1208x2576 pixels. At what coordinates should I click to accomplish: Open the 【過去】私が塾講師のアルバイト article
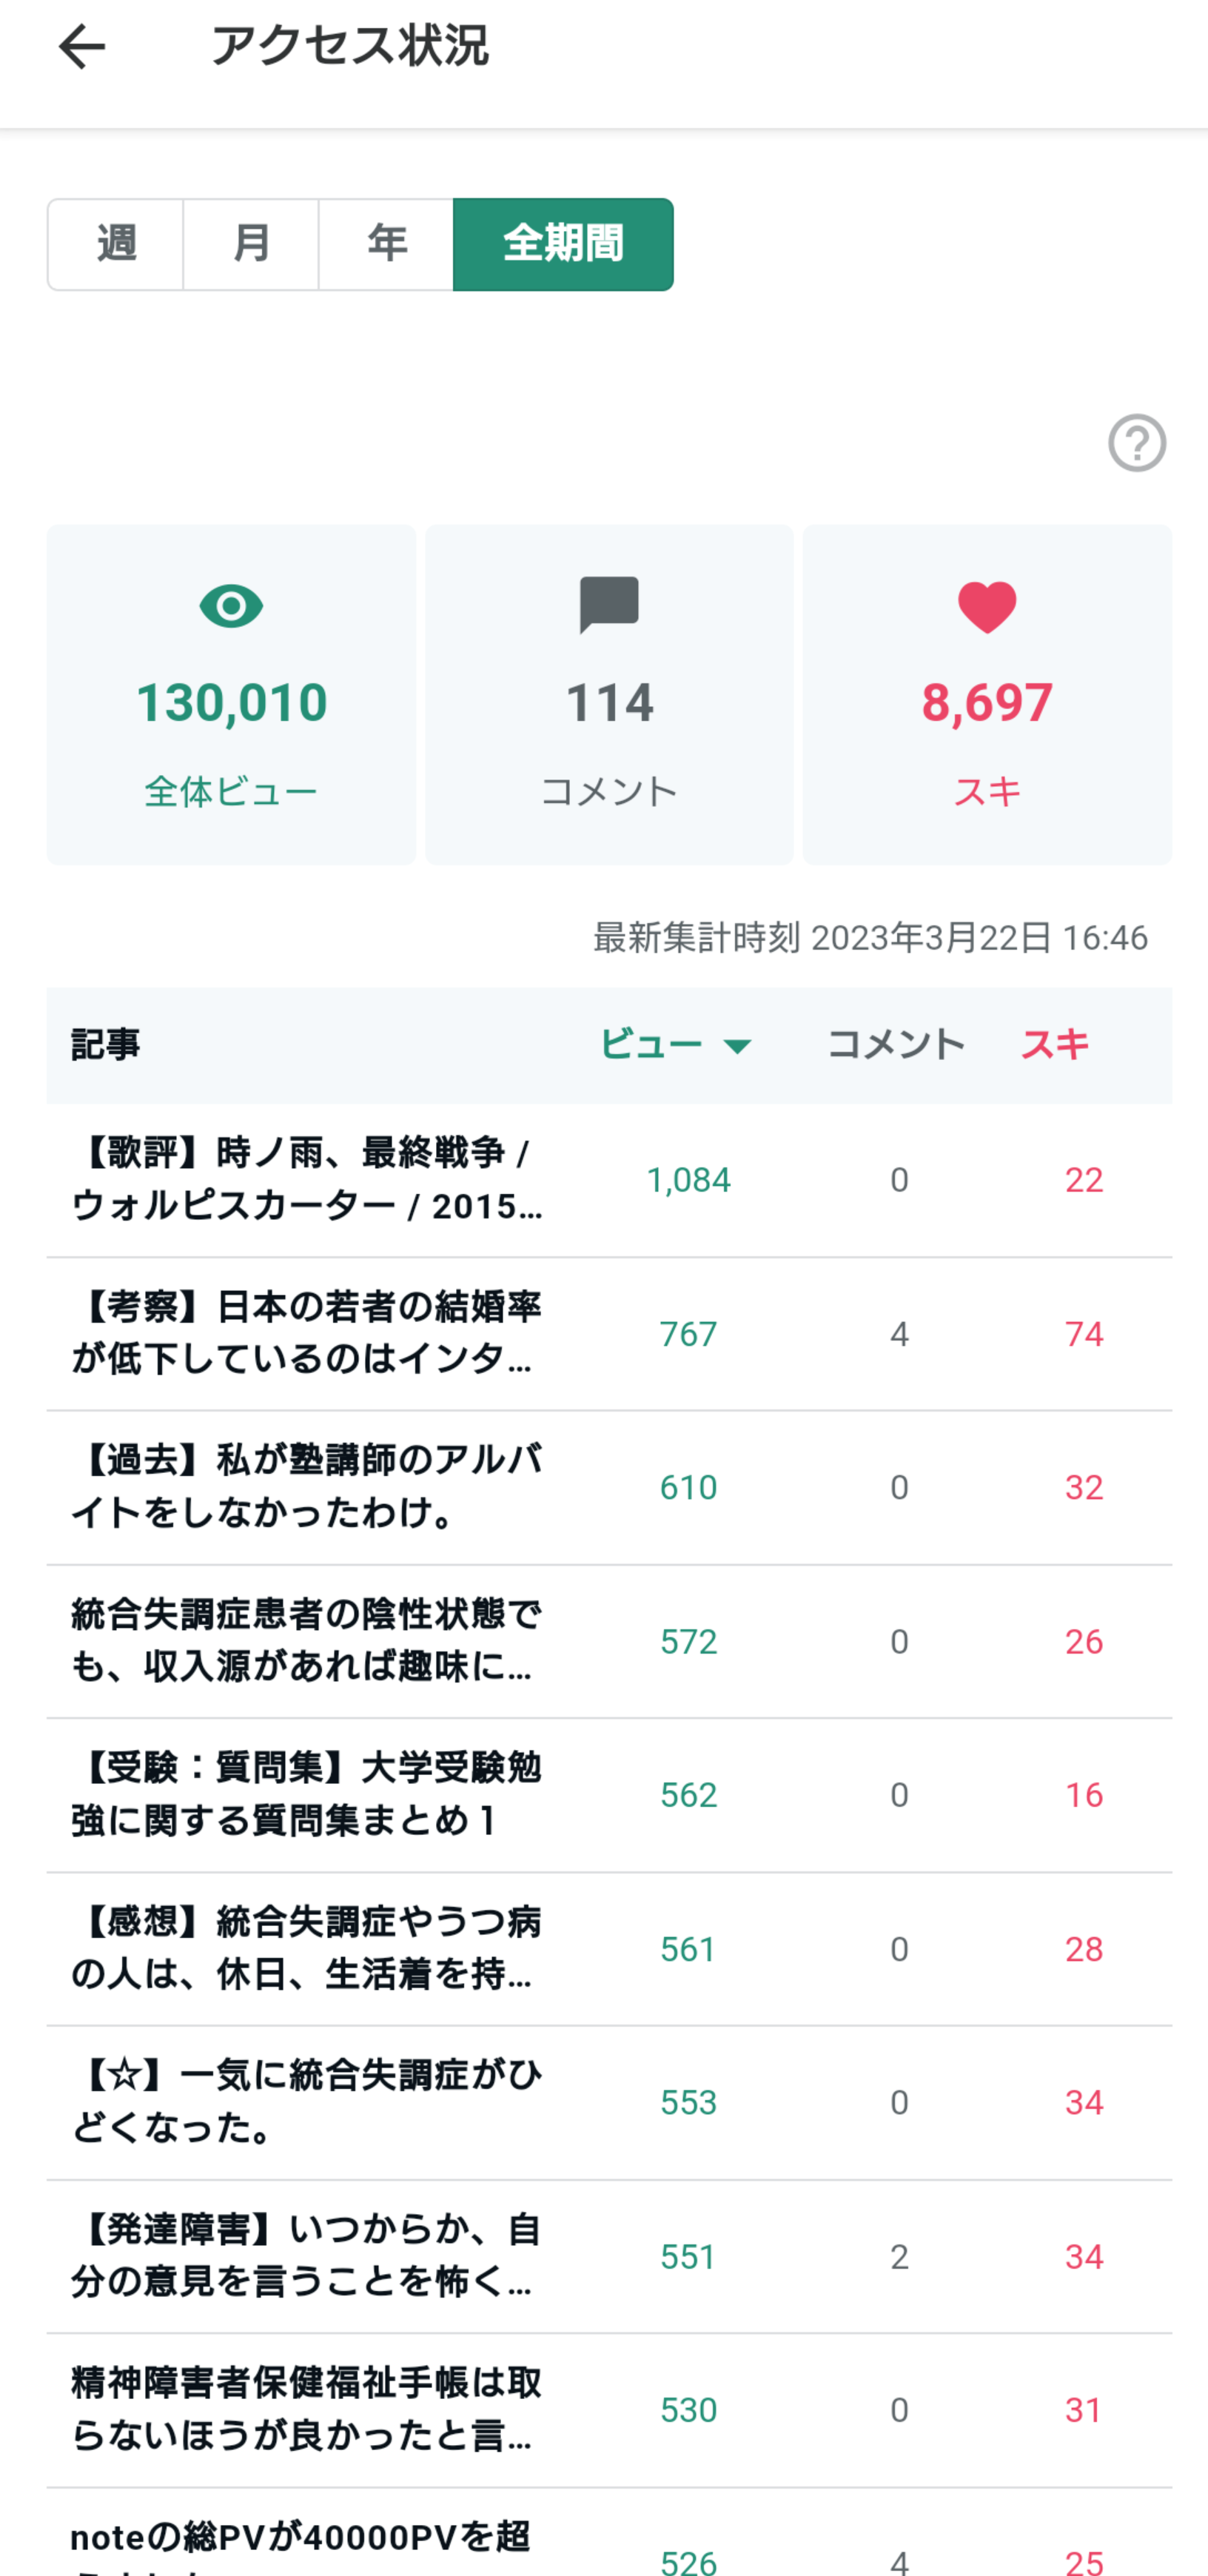[x=307, y=1487]
